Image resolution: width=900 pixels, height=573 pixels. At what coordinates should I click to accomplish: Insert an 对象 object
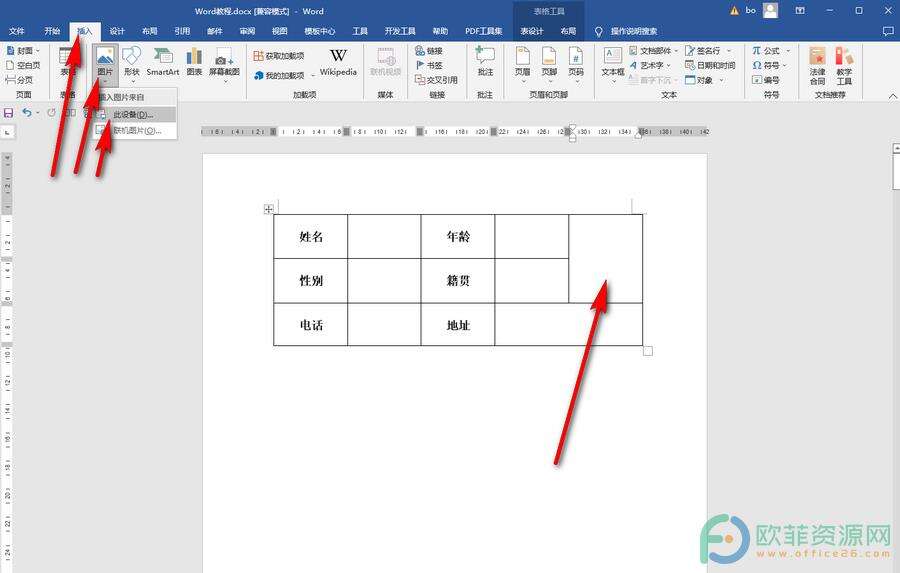coord(704,80)
